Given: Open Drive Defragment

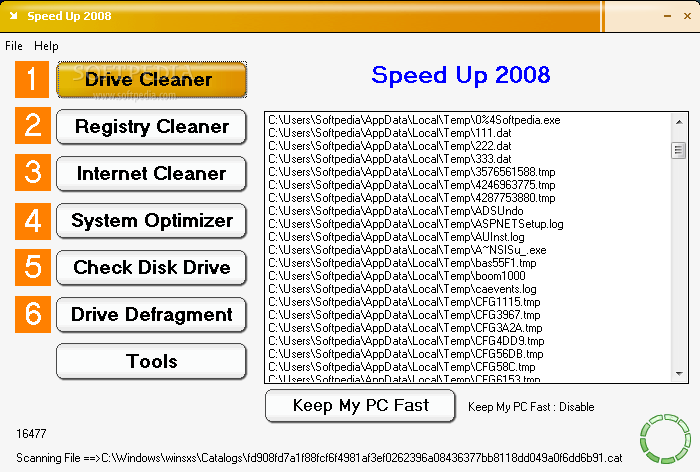Looking at the screenshot, I should pyautogui.click(x=151, y=315).
